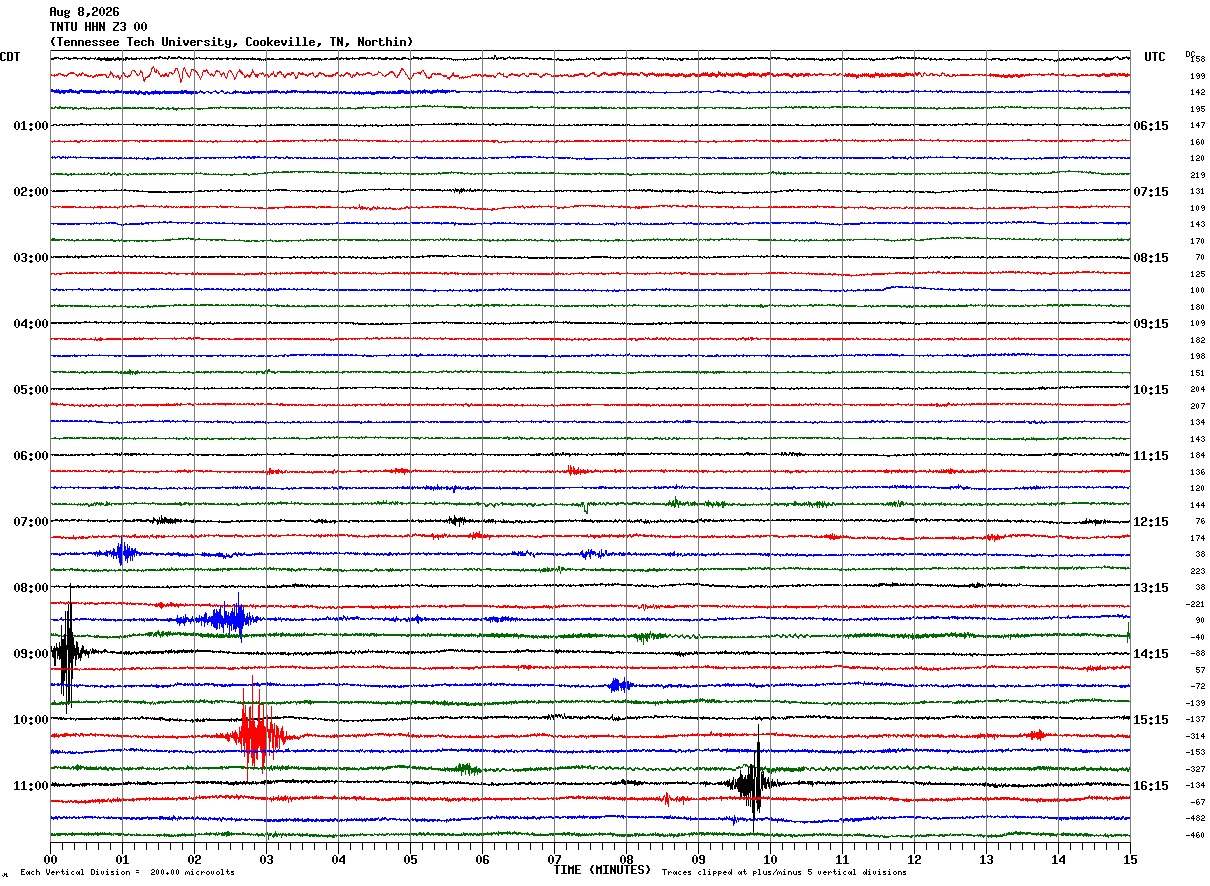Click the DC offset value 158
This screenshot has height=886, width=1210.
click(x=1198, y=60)
